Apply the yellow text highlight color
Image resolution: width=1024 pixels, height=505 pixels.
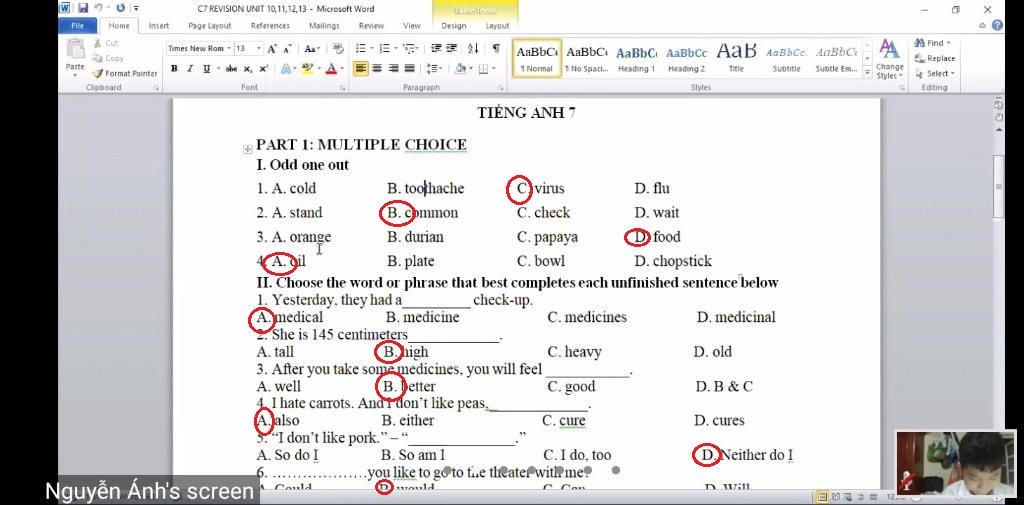pos(306,69)
